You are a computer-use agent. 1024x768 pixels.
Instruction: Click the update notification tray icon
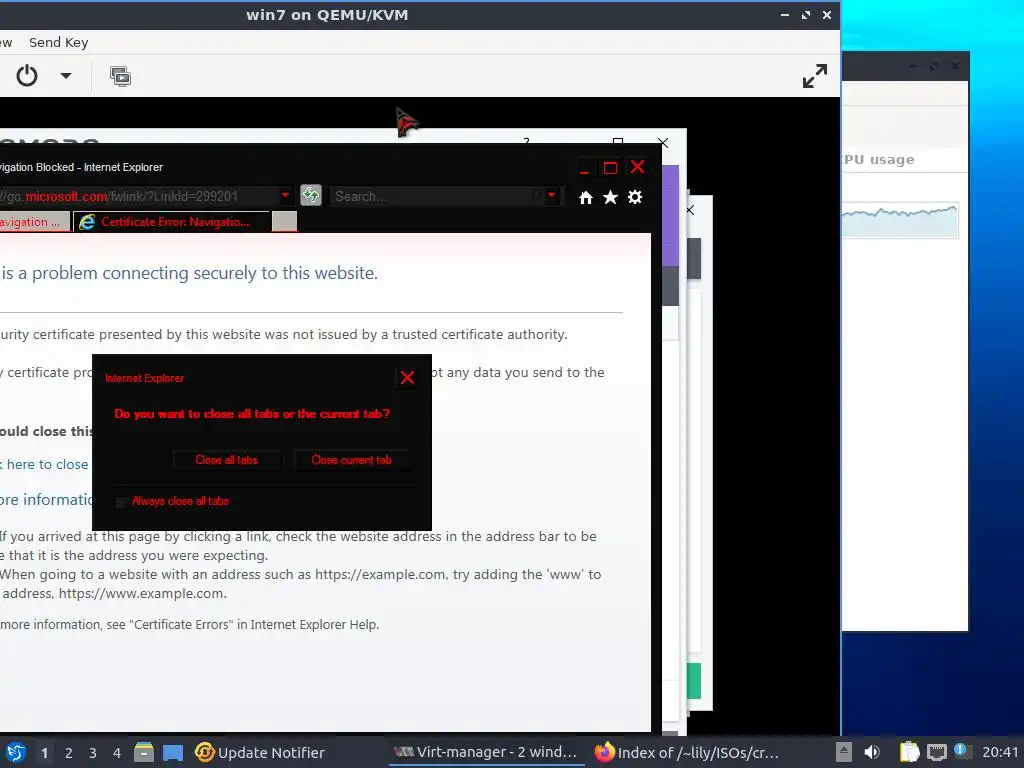(x=962, y=752)
